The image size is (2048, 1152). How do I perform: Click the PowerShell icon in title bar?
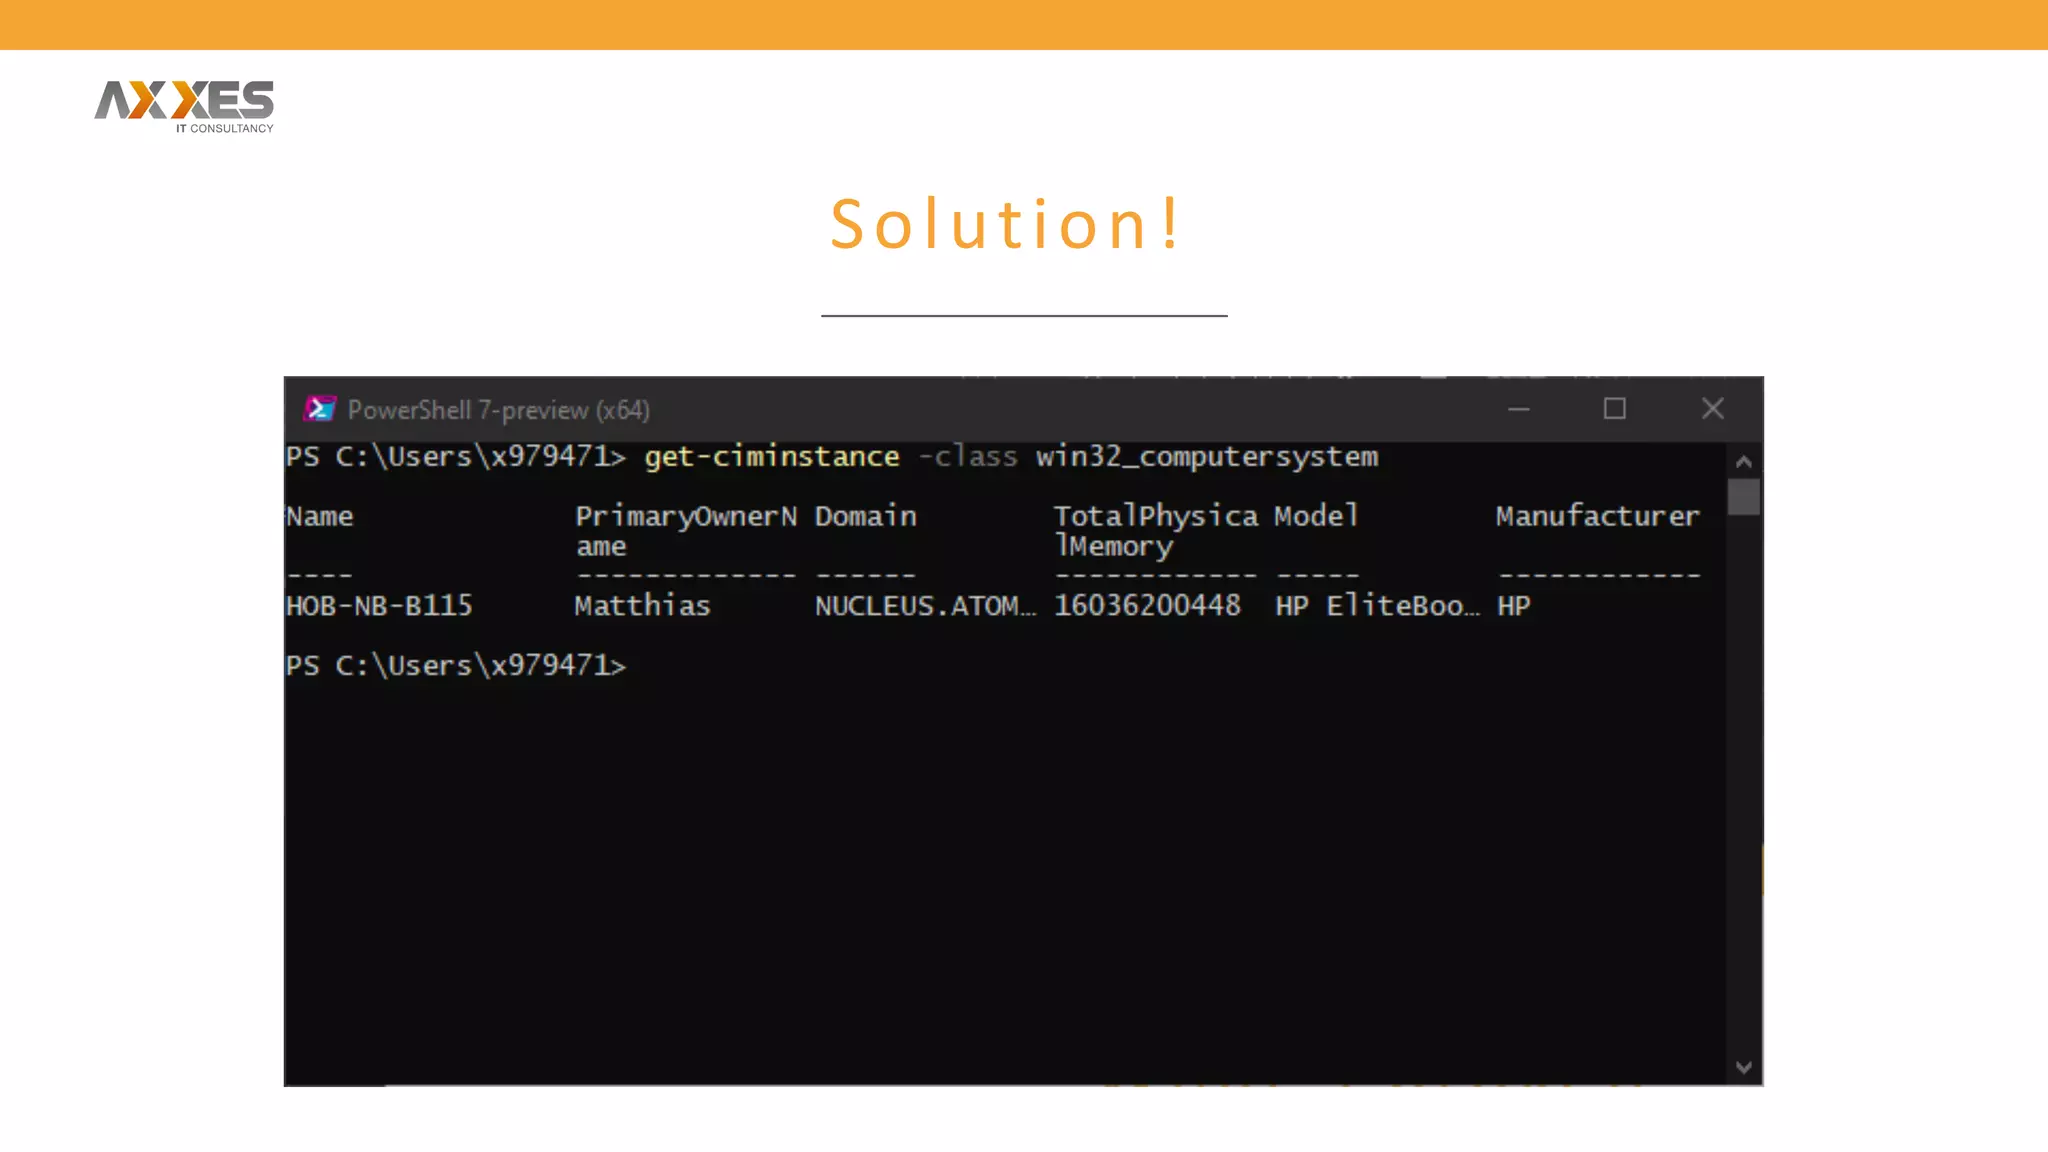(x=320, y=409)
